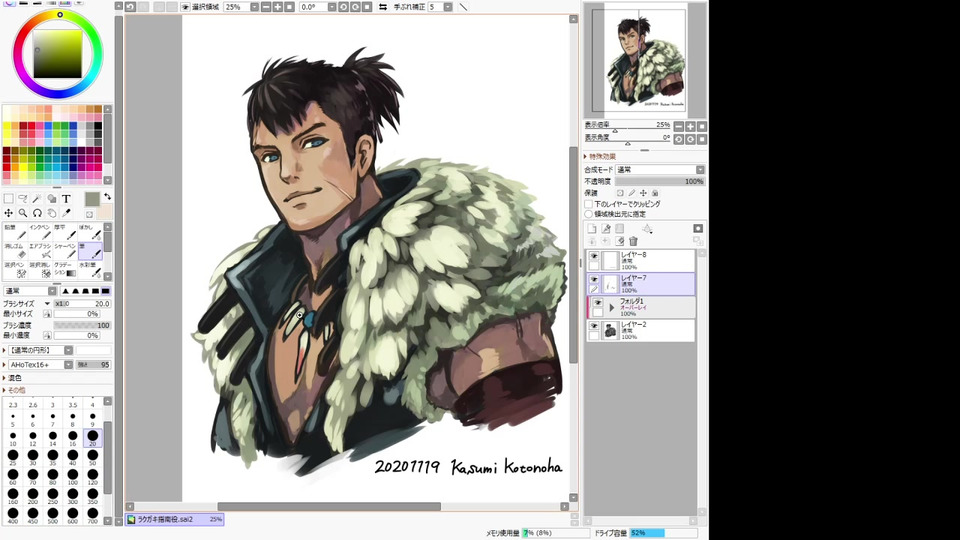Screen dimensions: 960x540
Task: Hide レイヤー8 using its eye icon
Action: point(594,257)
